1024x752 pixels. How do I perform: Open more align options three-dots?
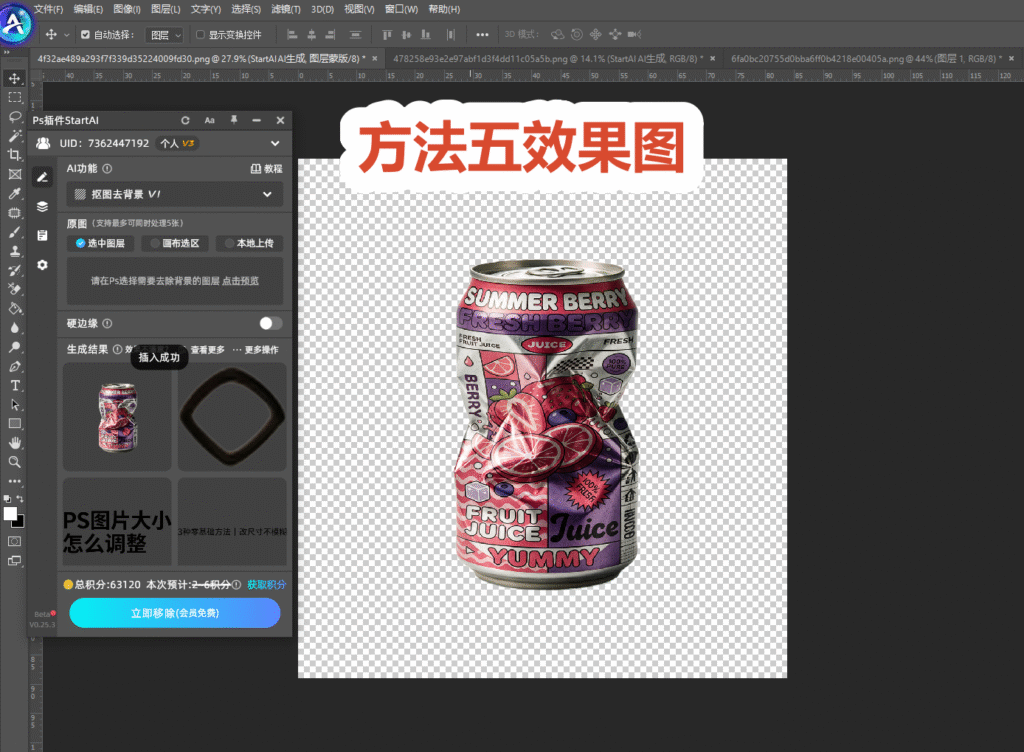[x=482, y=35]
